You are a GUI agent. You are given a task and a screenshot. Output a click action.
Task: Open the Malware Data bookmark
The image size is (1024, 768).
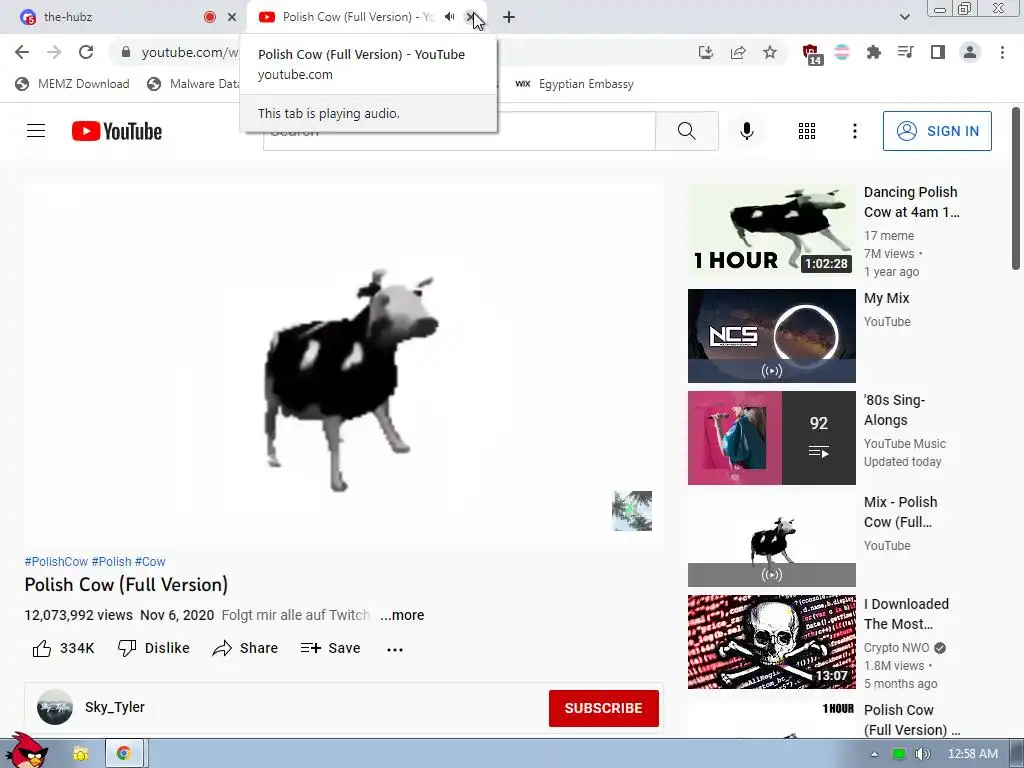click(x=193, y=84)
